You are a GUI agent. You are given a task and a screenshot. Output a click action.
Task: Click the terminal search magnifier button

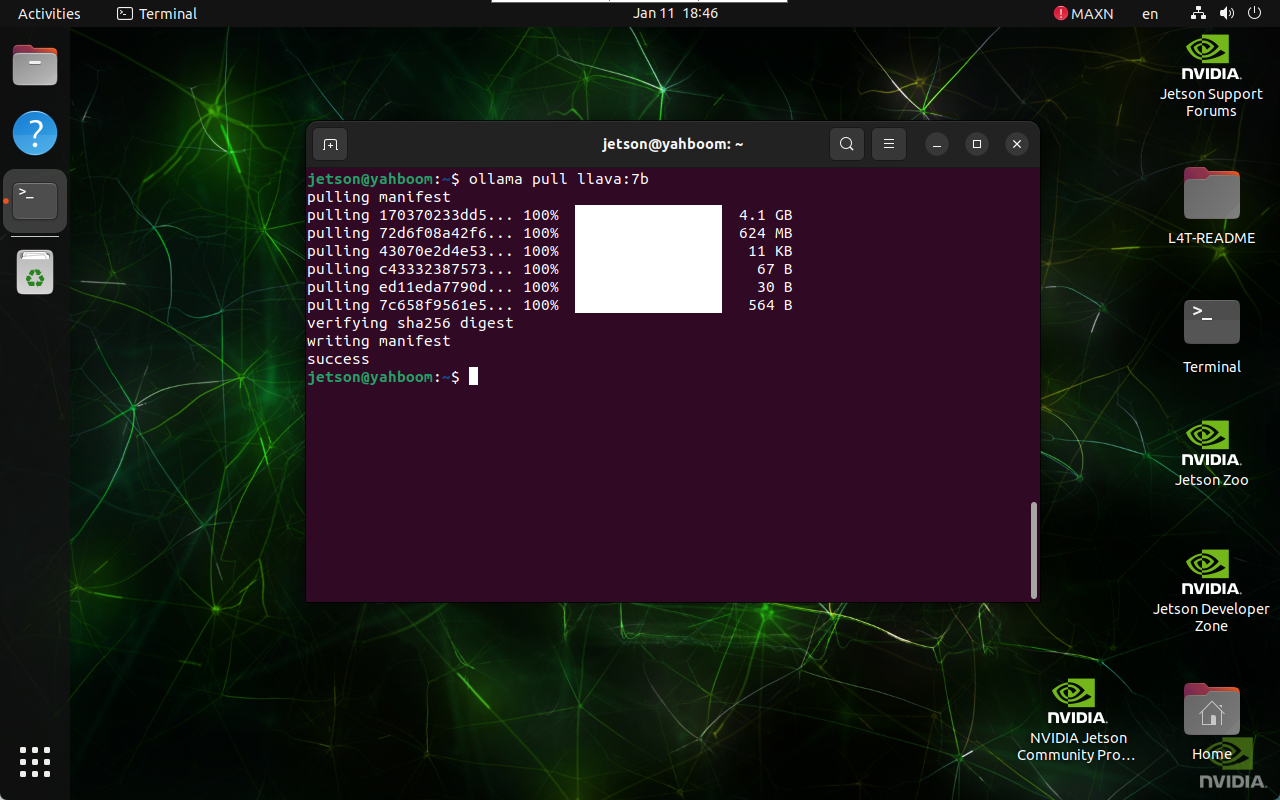pyautogui.click(x=846, y=144)
